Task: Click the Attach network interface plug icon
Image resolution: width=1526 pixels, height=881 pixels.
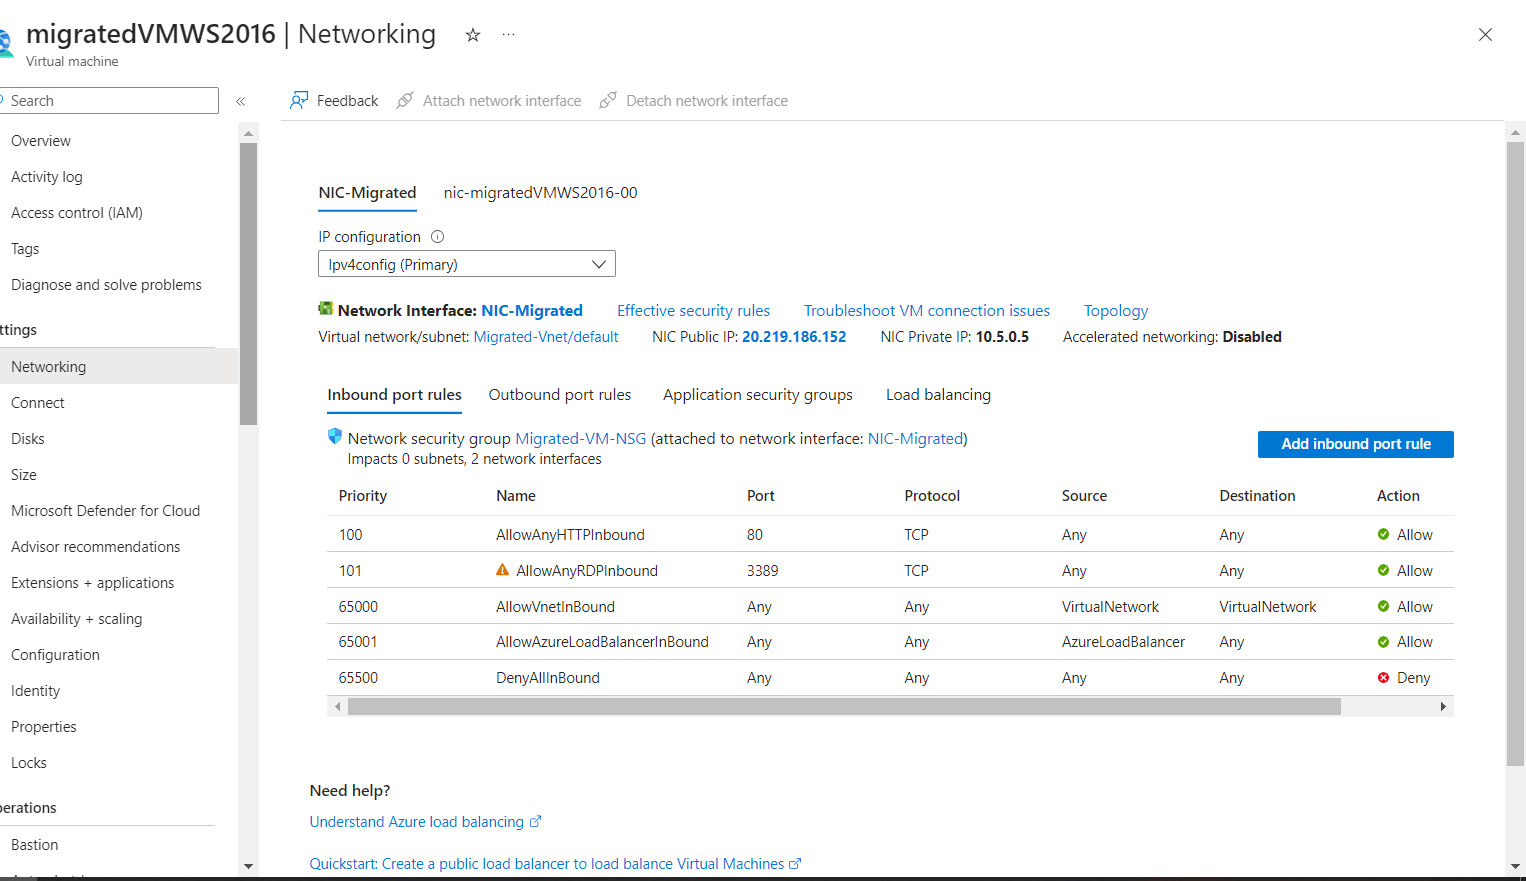Action: (405, 100)
